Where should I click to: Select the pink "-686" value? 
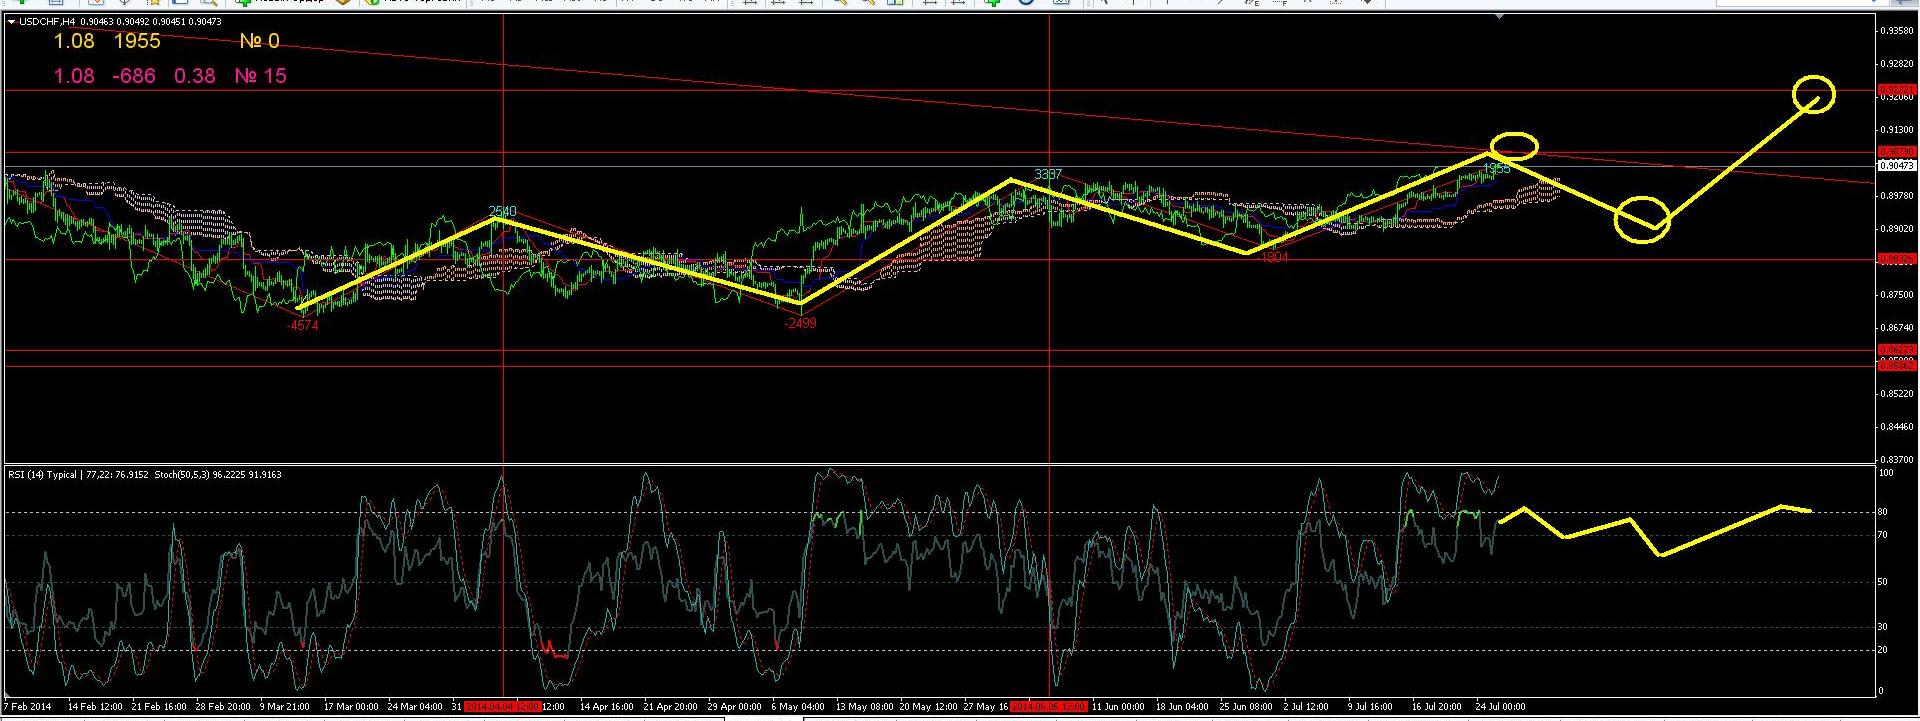(x=135, y=76)
